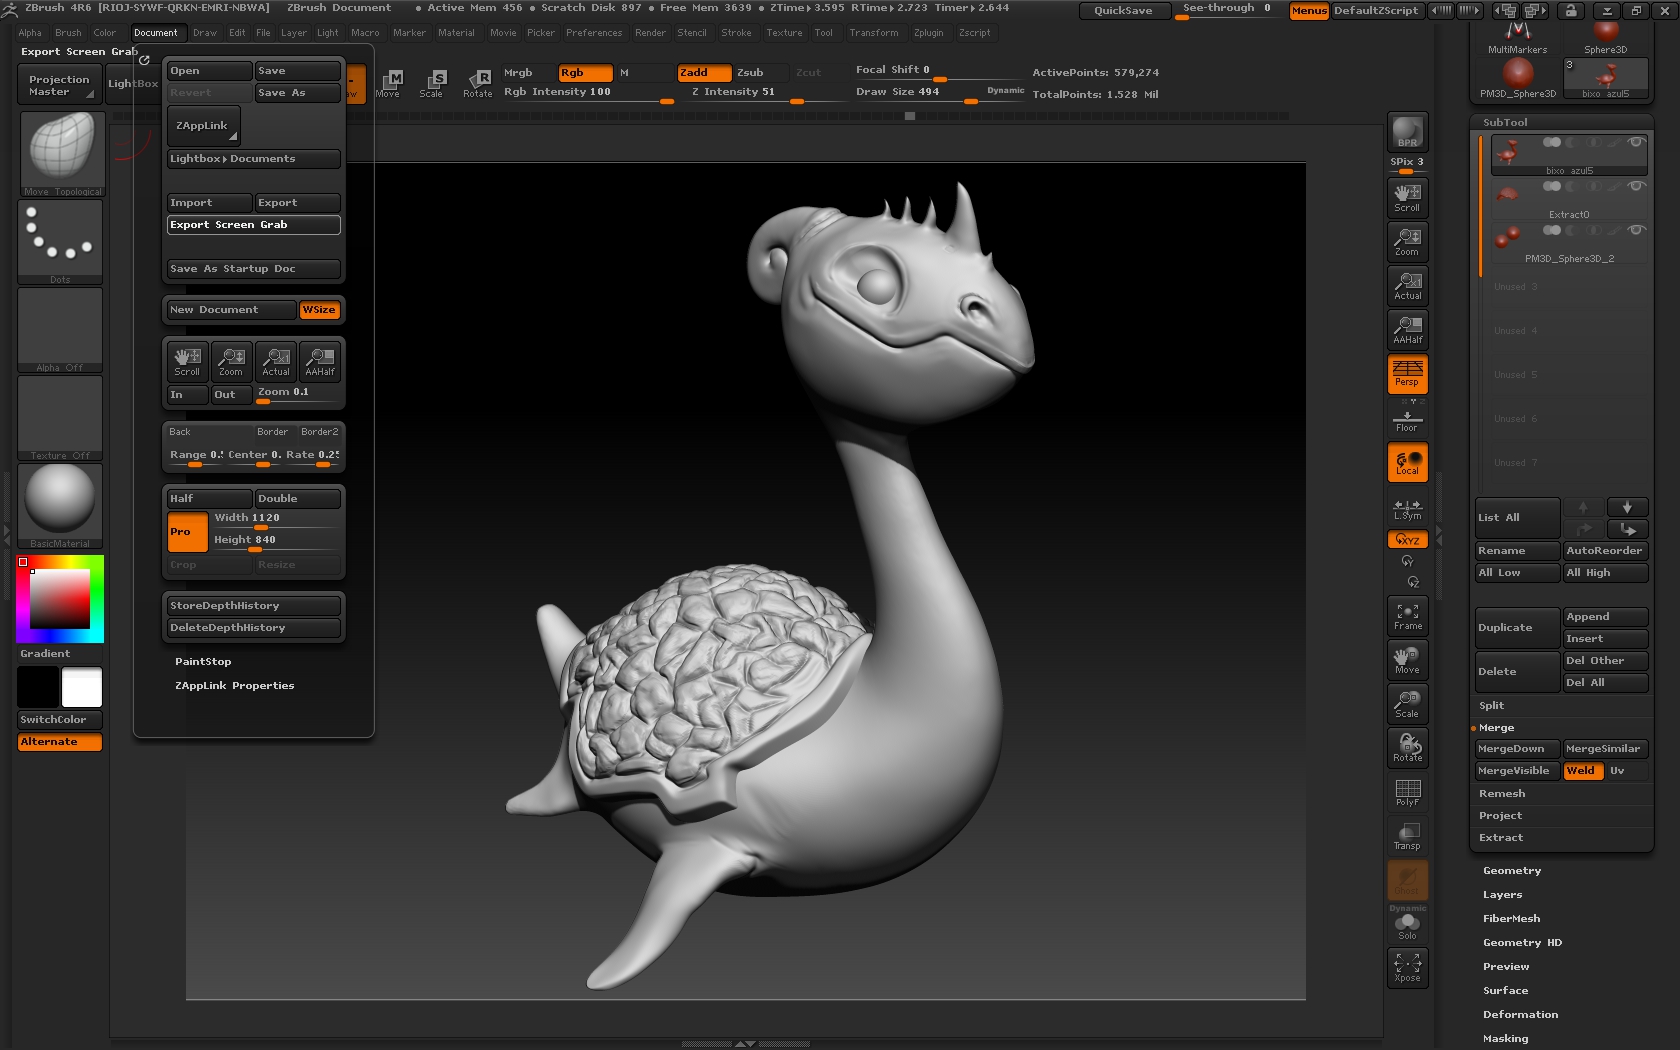Open the Zplugin menu
The height and width of the screenshot is (1050, 1680).
click(929, 33)
